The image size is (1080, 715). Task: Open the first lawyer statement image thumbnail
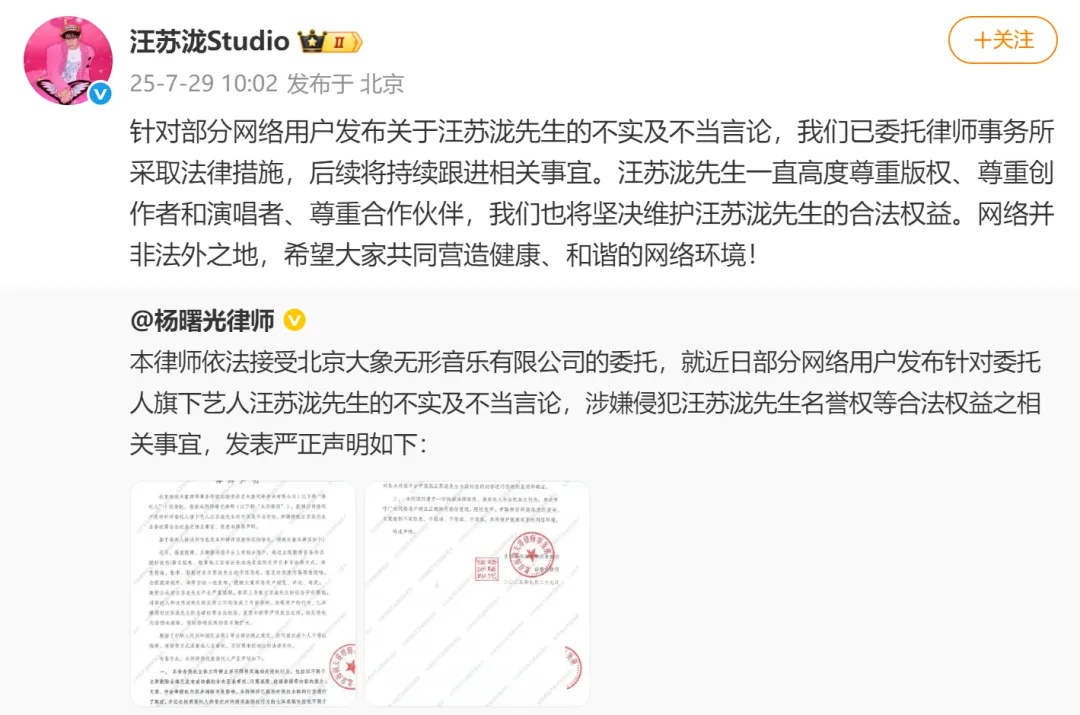pos(243,593)
